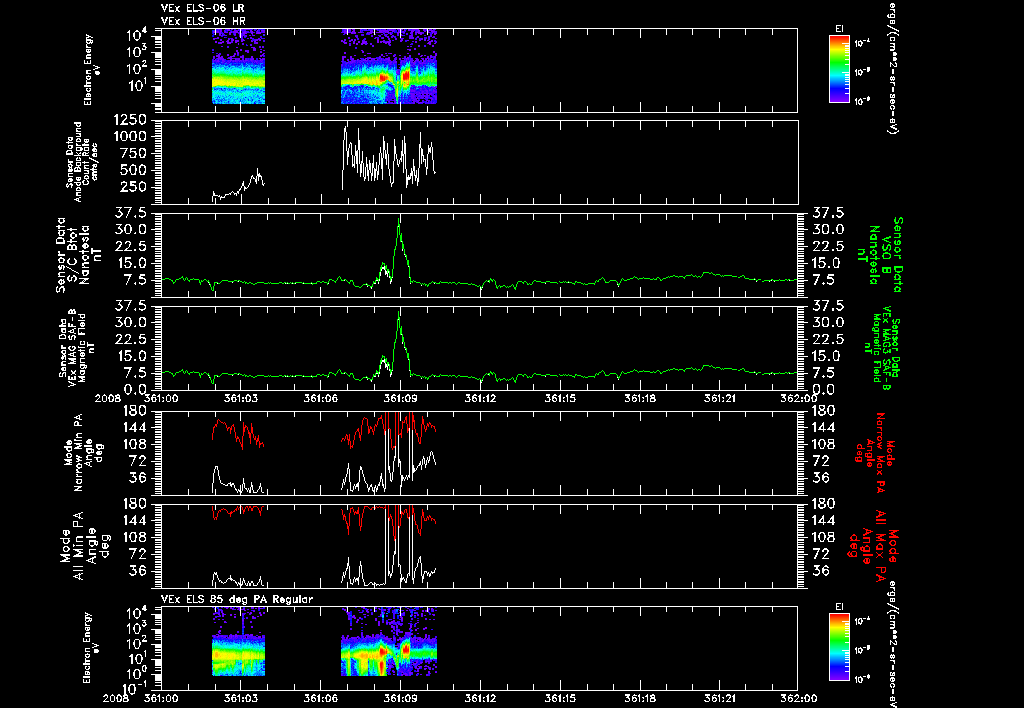Click the field peak in MAG SAF-B panel

[x=399, y=313]
